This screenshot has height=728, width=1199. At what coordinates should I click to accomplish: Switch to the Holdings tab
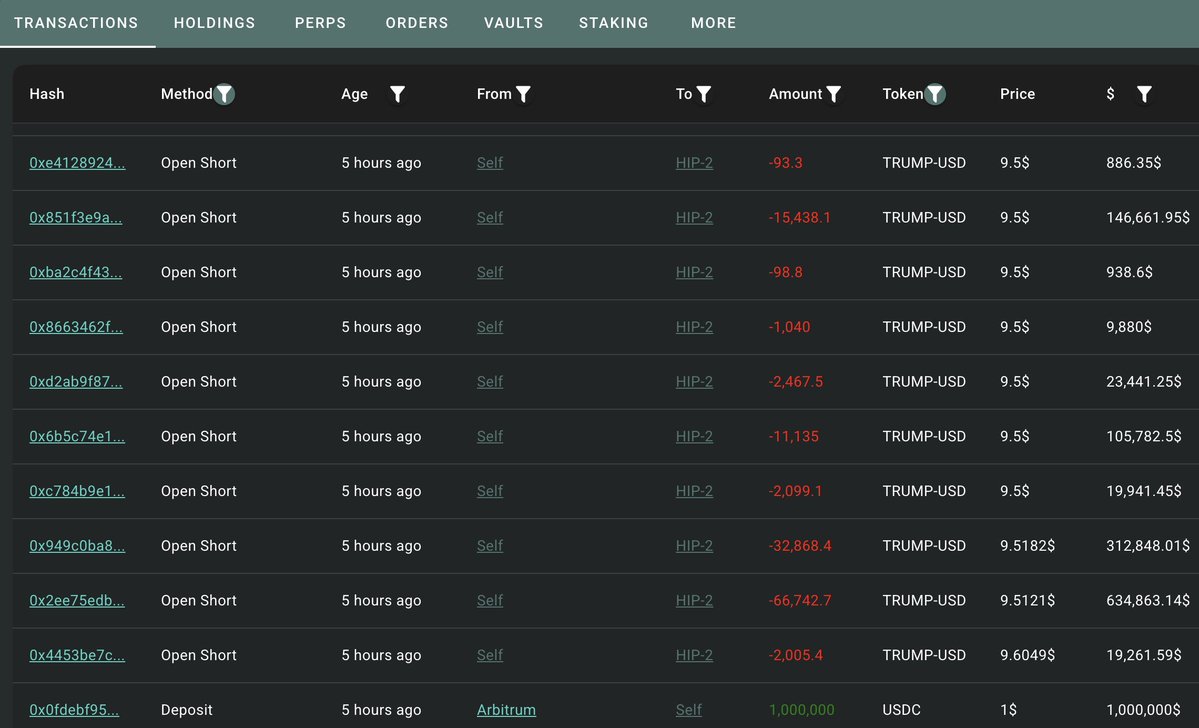214,23
